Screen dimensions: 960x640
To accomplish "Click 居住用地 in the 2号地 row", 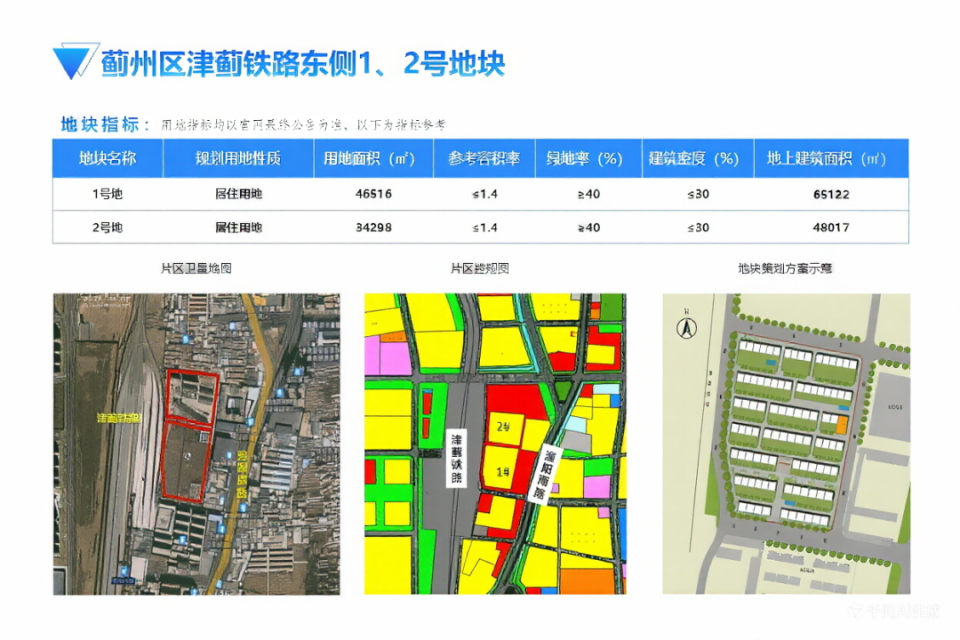I will coord(238,228).
